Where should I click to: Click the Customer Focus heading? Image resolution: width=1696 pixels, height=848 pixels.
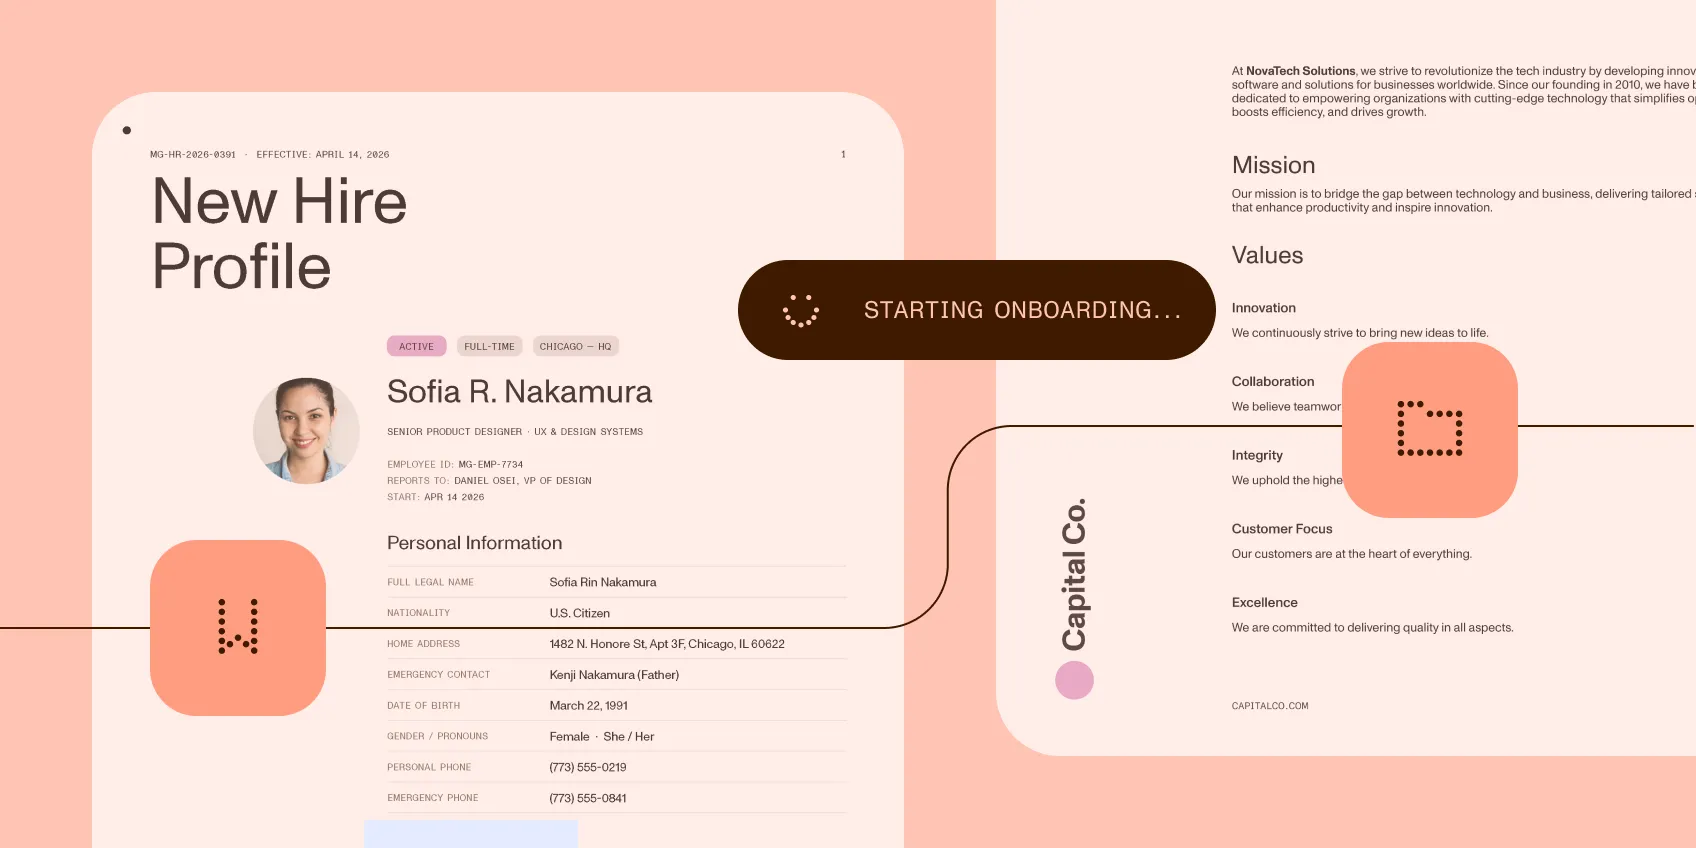(x=1282, y=529)
